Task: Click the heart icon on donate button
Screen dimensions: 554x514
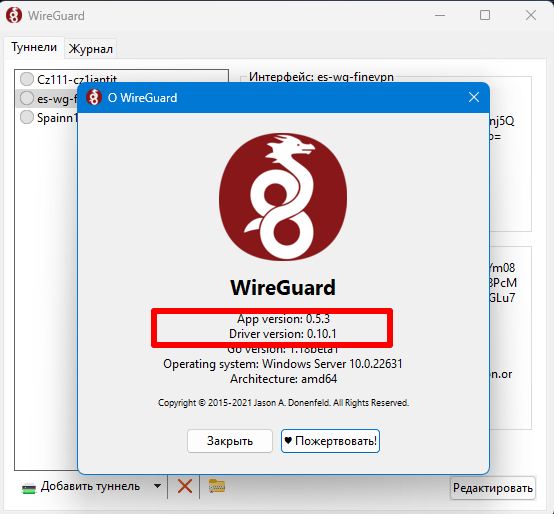Action: tap(288, 441)
